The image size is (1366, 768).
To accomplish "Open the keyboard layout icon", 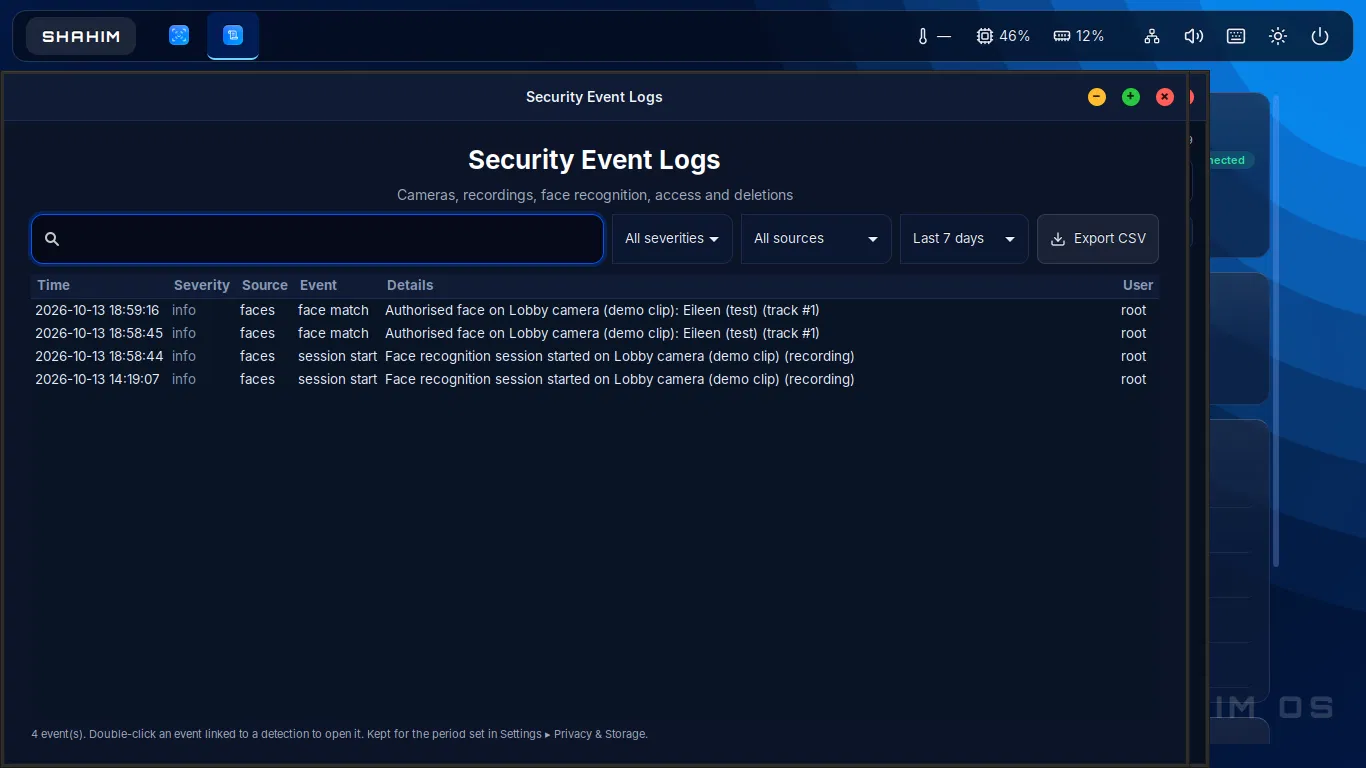I will [x=1236, y=36].
